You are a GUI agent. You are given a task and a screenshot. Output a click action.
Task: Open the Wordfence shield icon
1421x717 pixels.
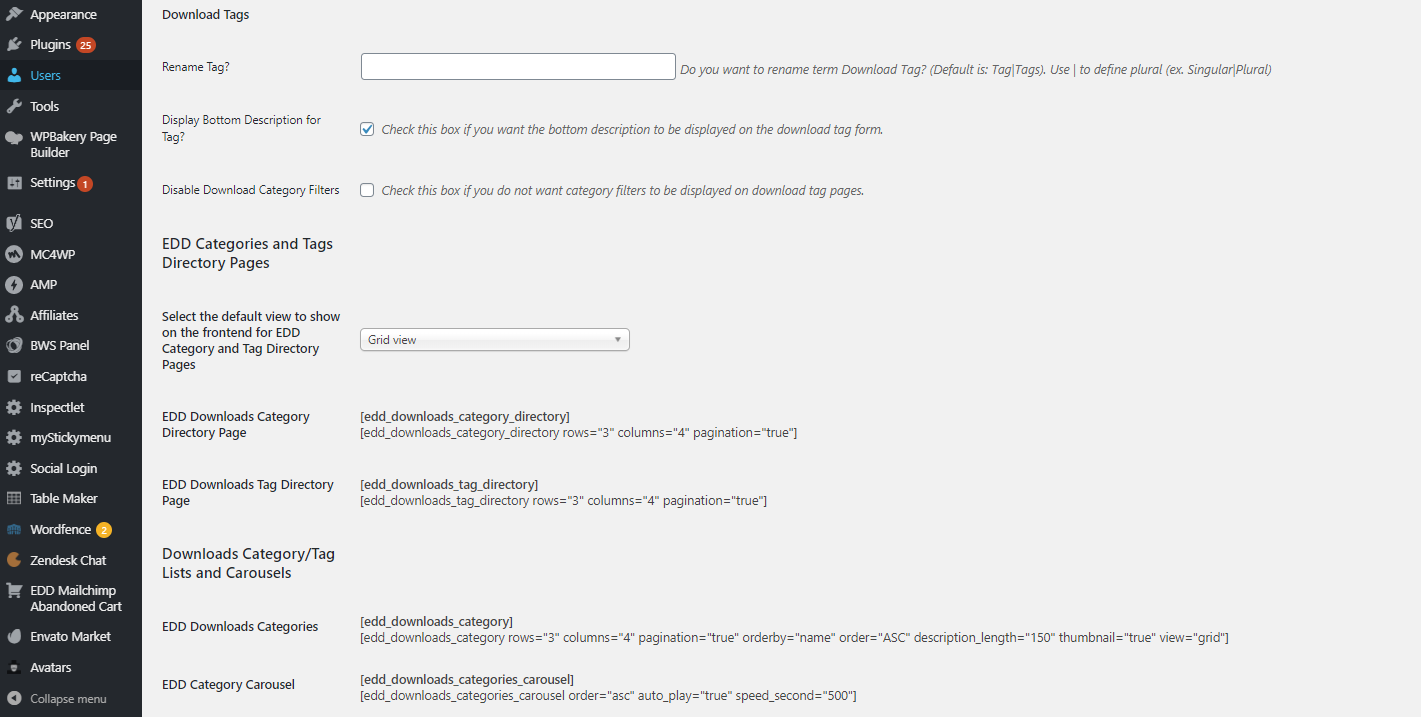(14, 530)
